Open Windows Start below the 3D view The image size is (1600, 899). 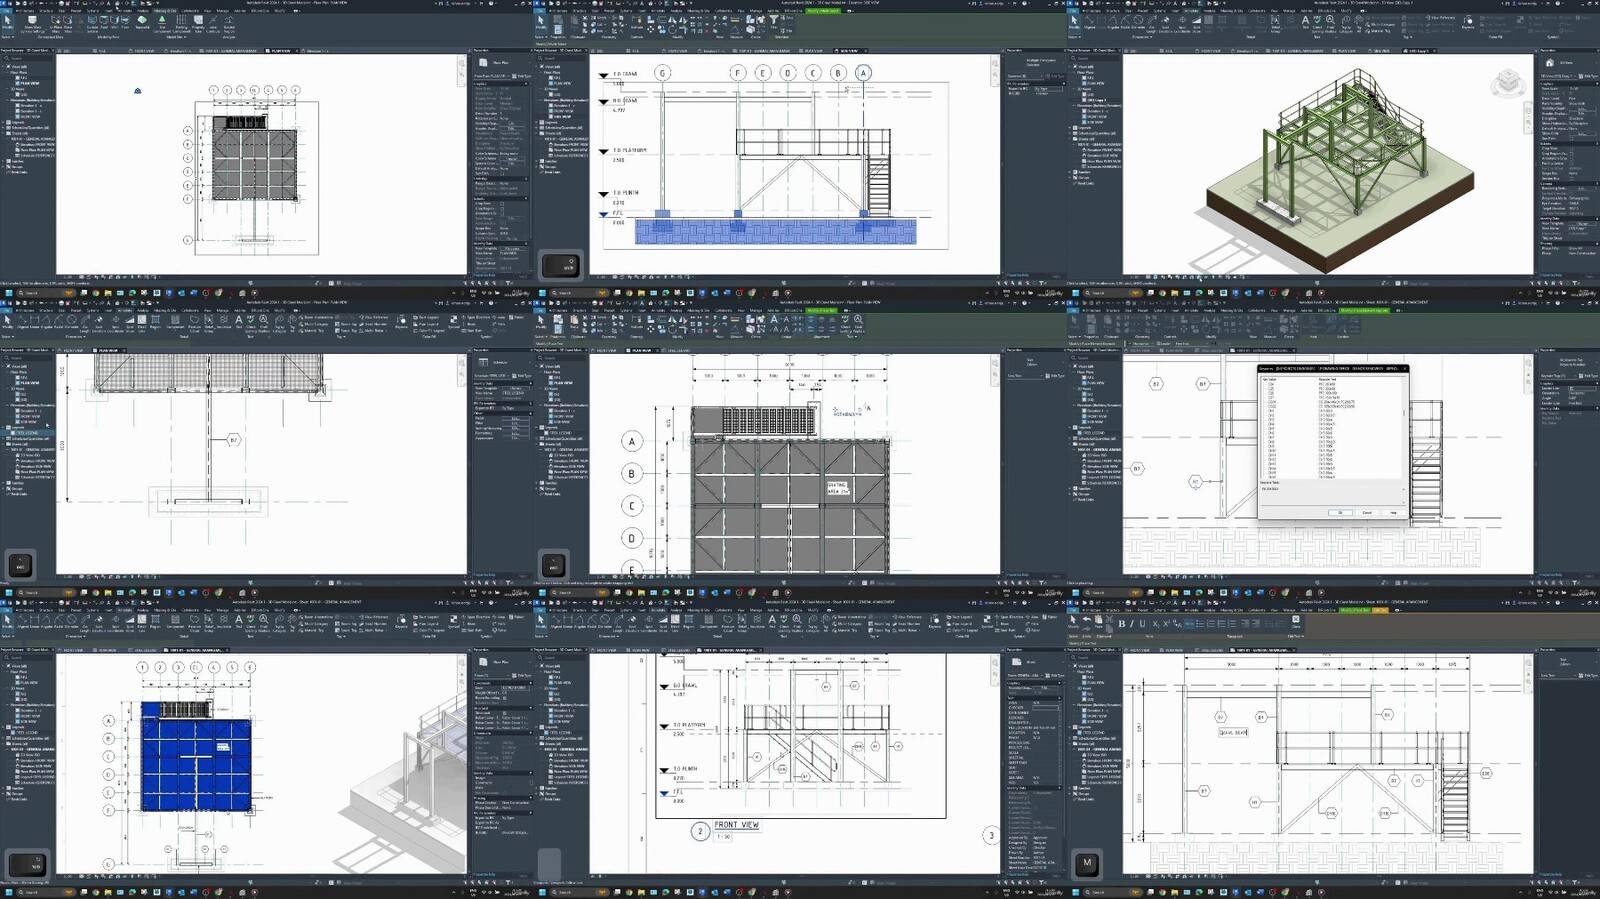coord(1075,293)
